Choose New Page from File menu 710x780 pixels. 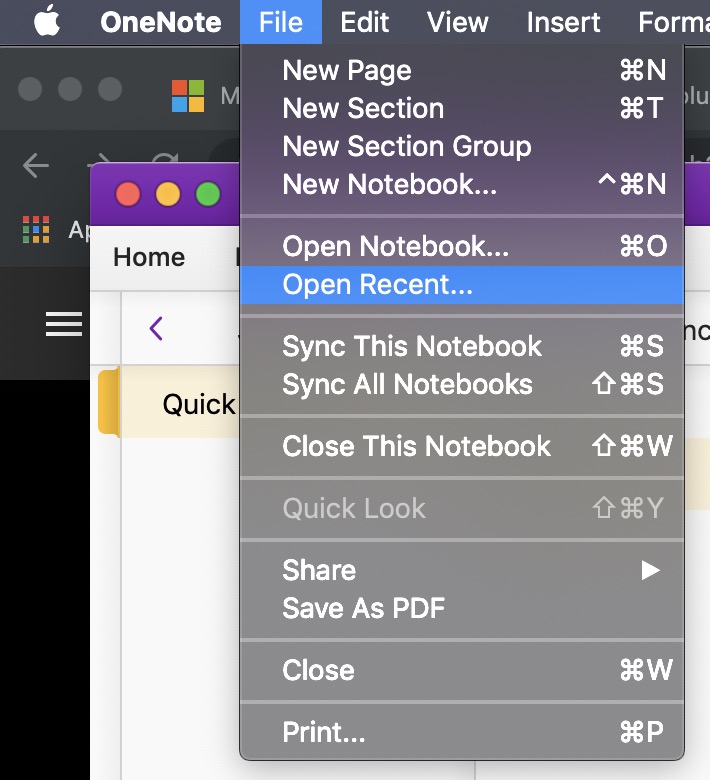[x=462, y=70]
